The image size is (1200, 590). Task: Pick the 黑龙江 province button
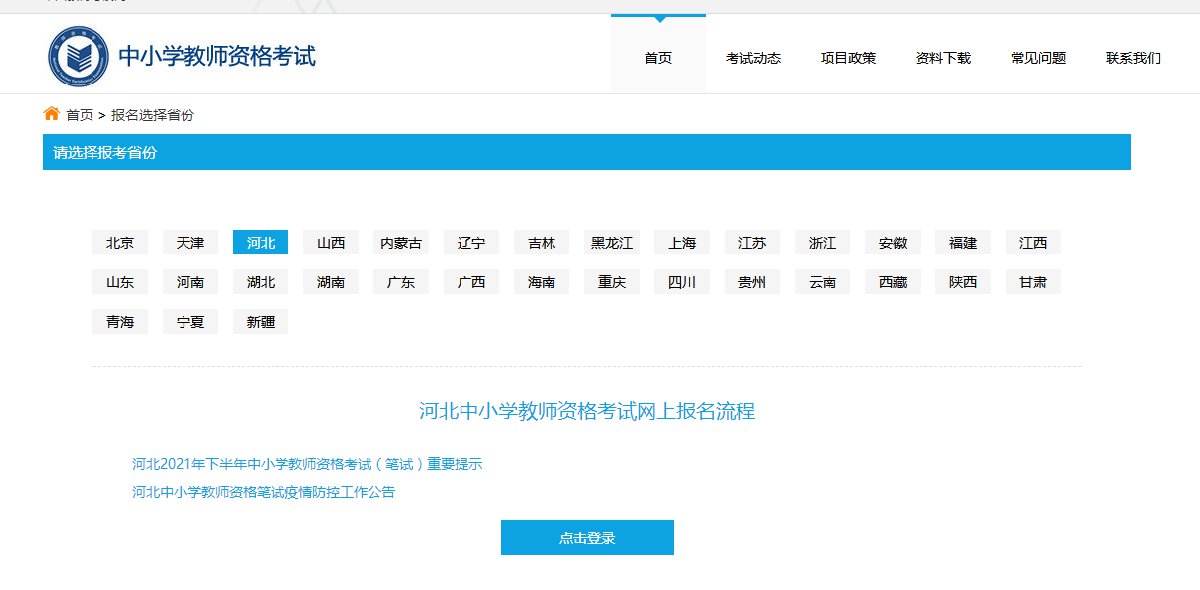point(612,242)
